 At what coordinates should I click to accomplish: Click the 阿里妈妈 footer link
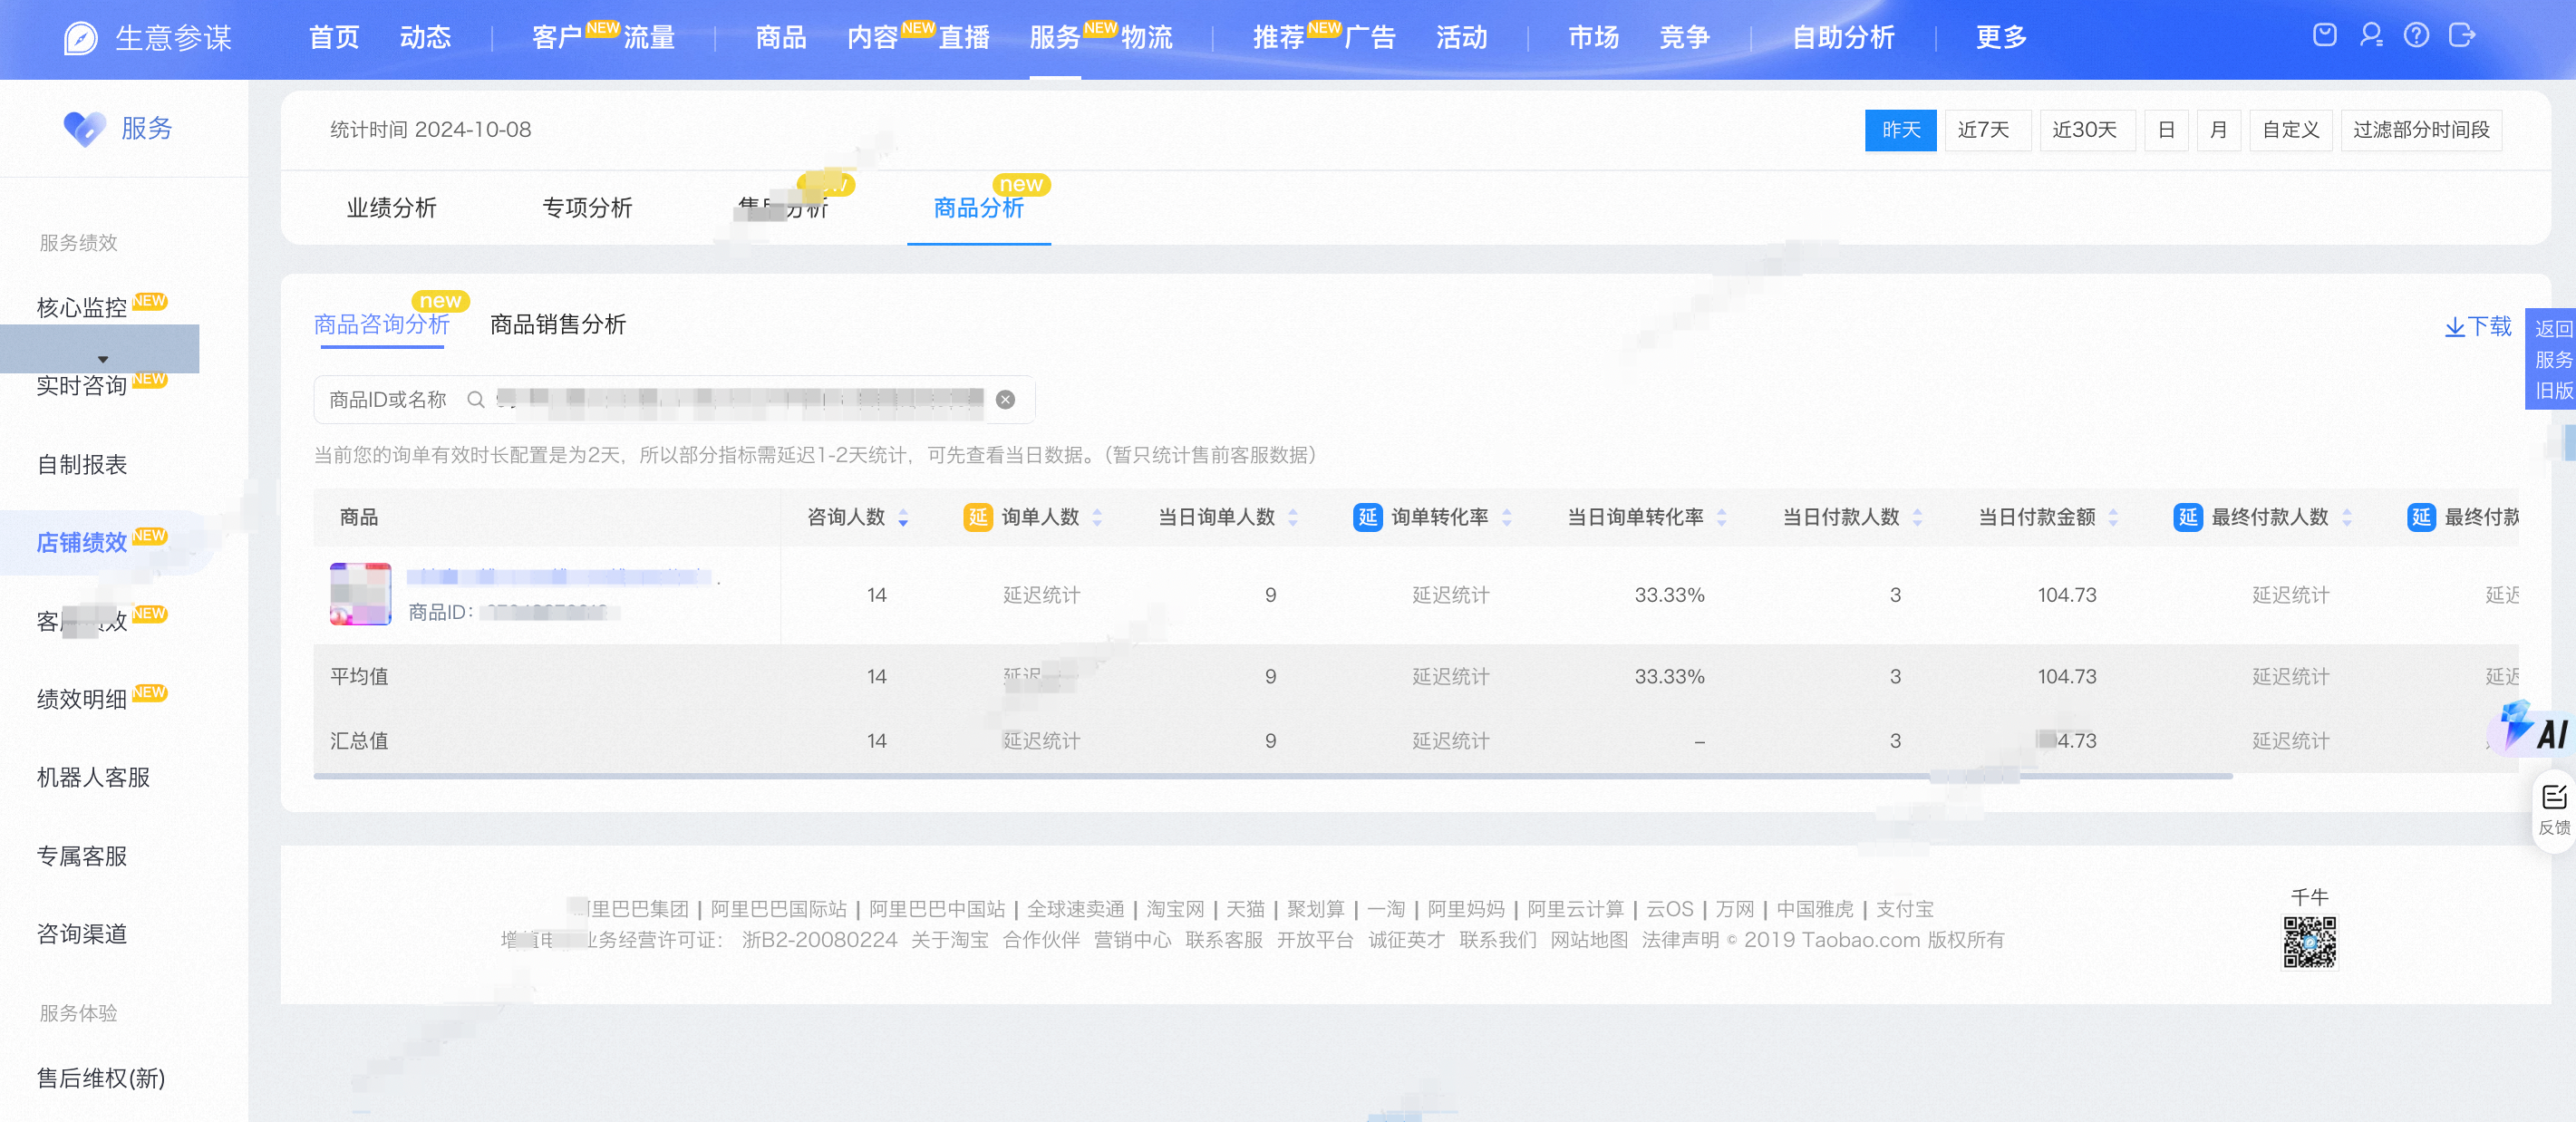pos(1466,909)
